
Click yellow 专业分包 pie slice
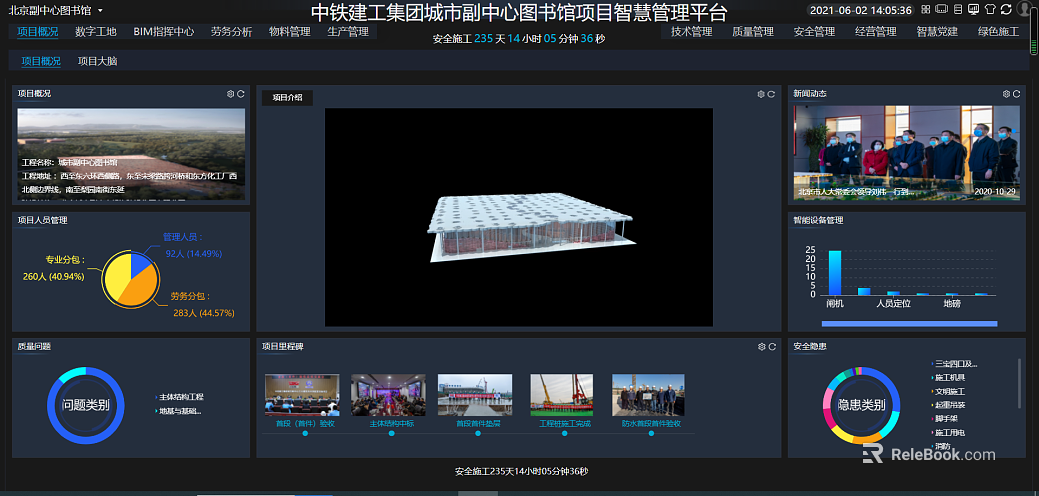click(x=117, y=277)
